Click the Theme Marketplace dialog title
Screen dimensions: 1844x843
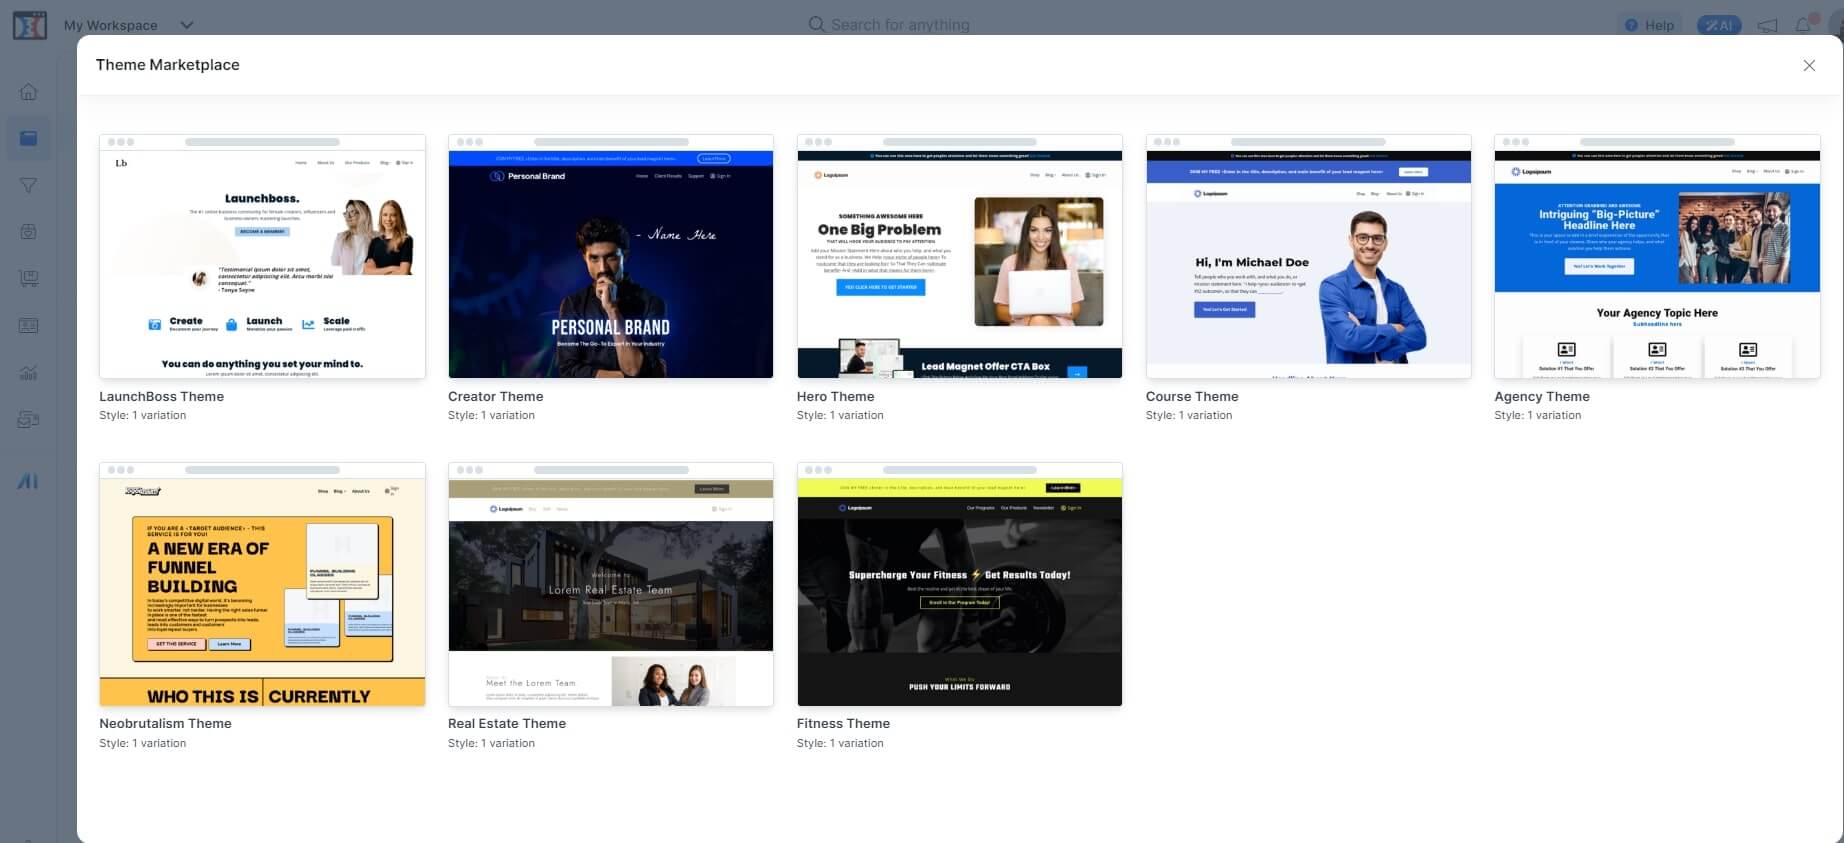[167, 64]
